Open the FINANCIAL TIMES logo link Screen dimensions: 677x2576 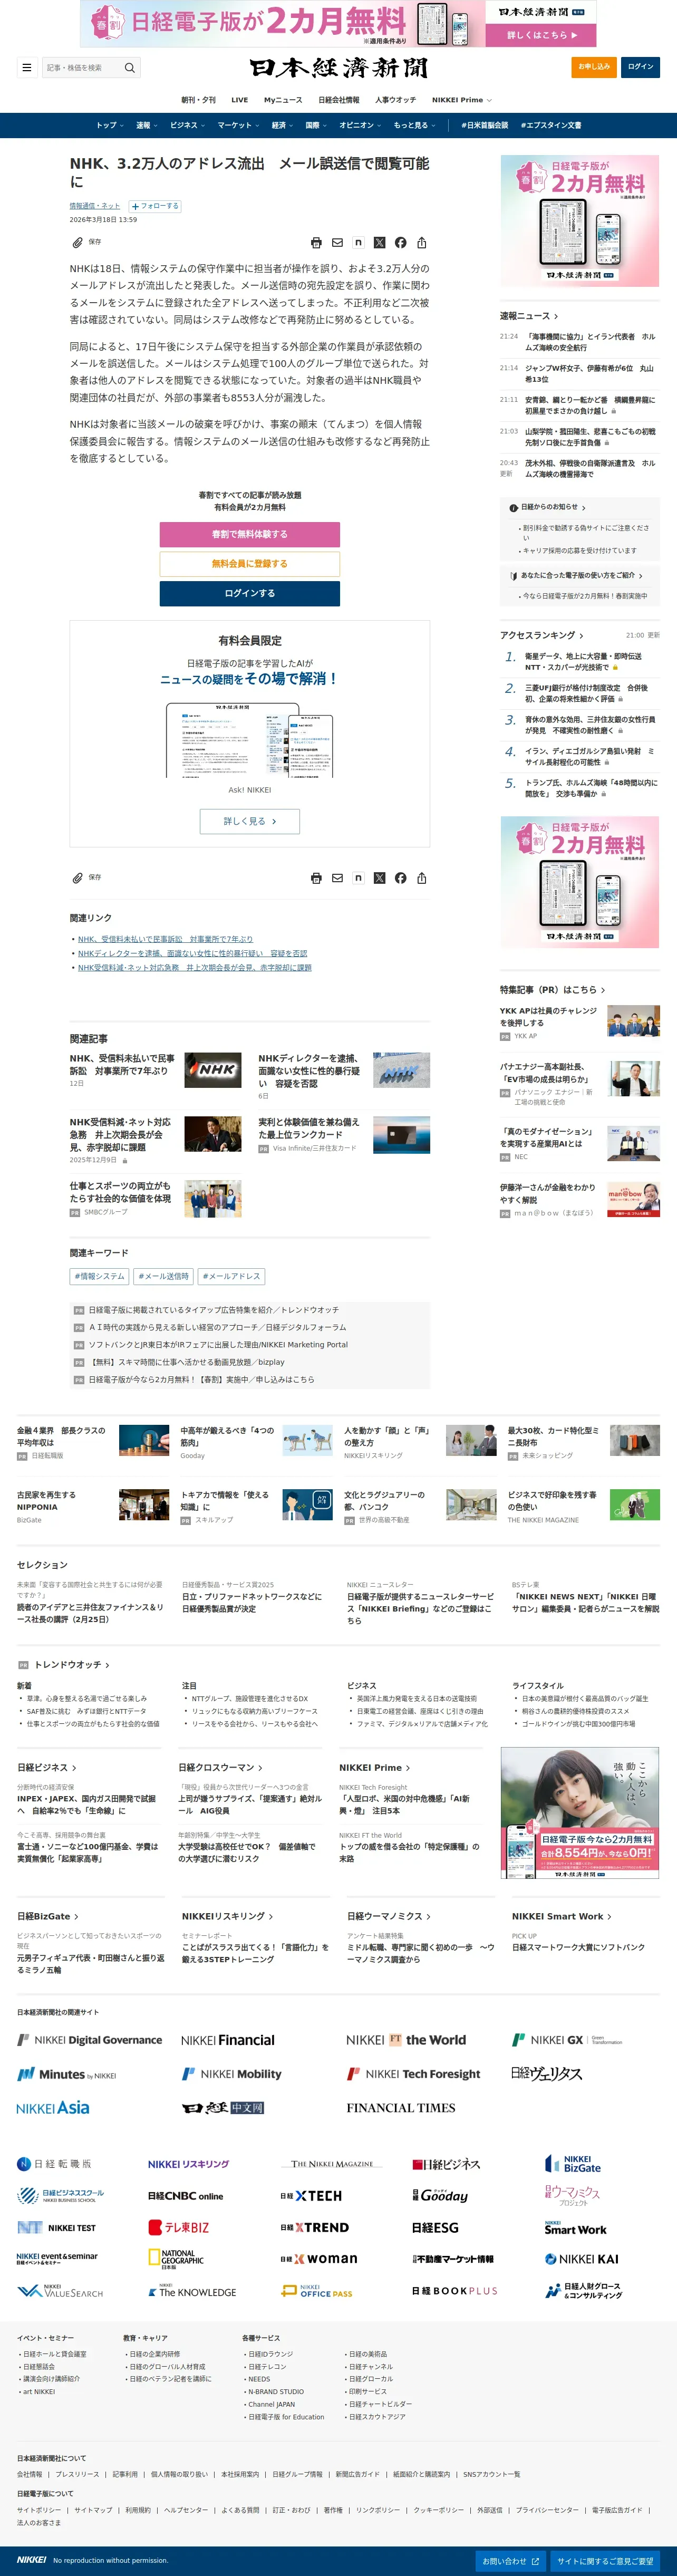401,2108
